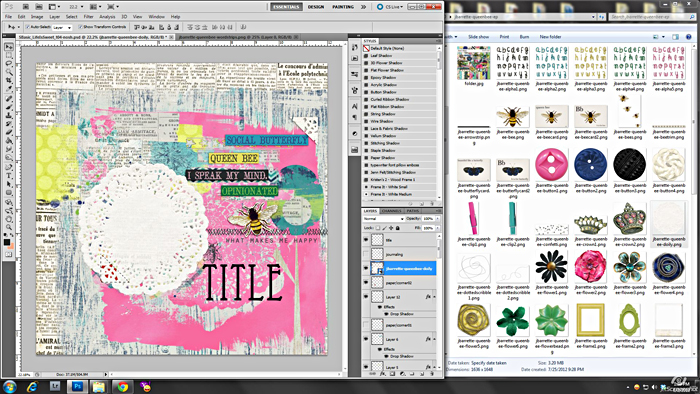Select the Healing Brush tool
Screen dimensions: 700x394
[x=8, y=99]
